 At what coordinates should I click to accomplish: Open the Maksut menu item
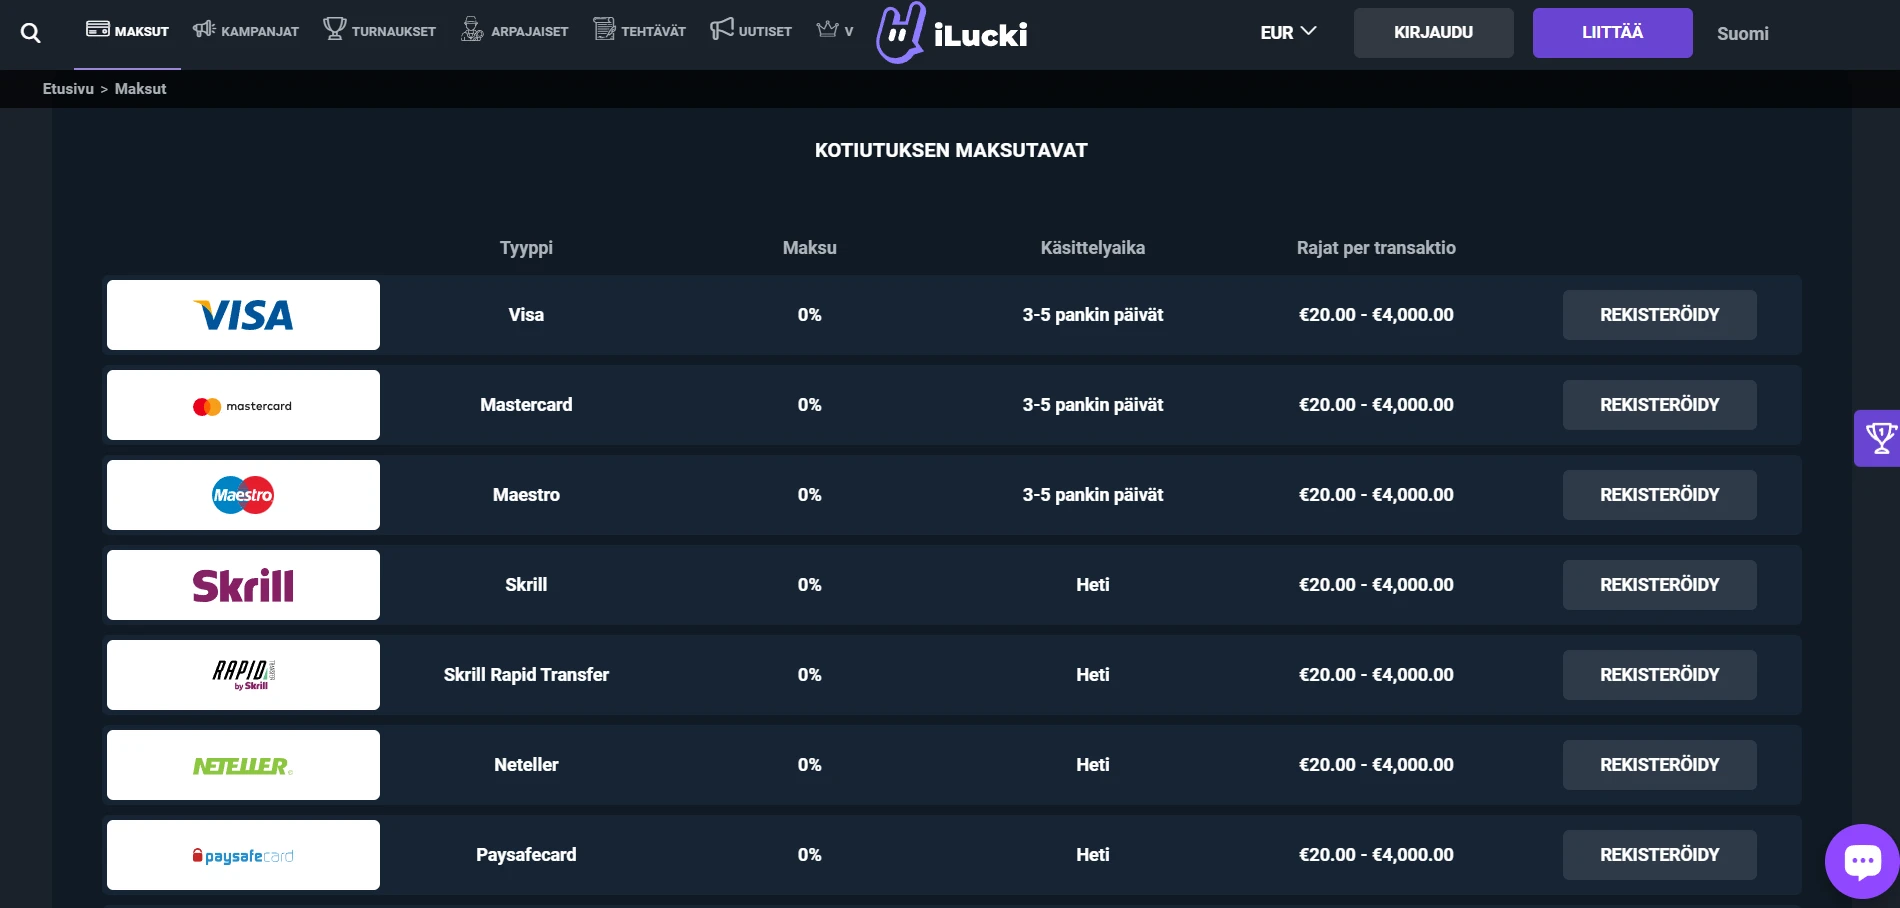pos(127,31)
